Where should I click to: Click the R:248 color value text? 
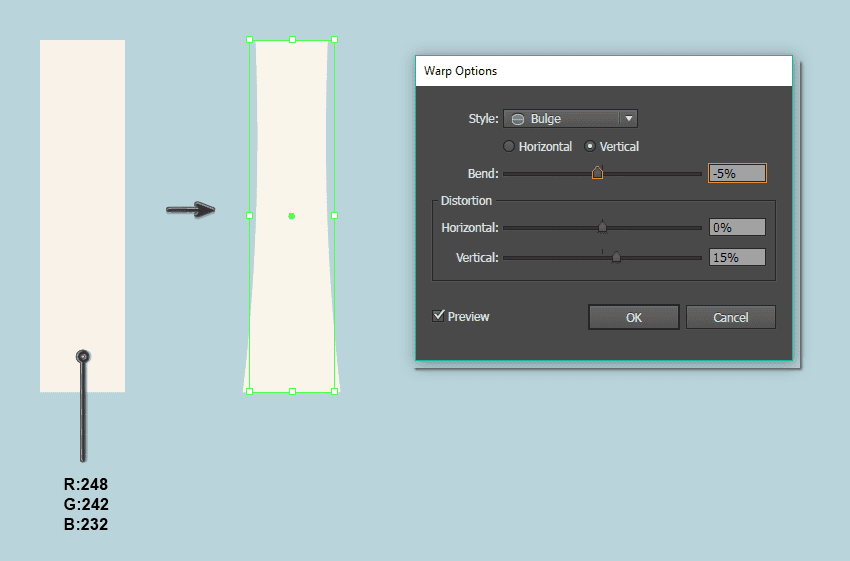point(86,484)
